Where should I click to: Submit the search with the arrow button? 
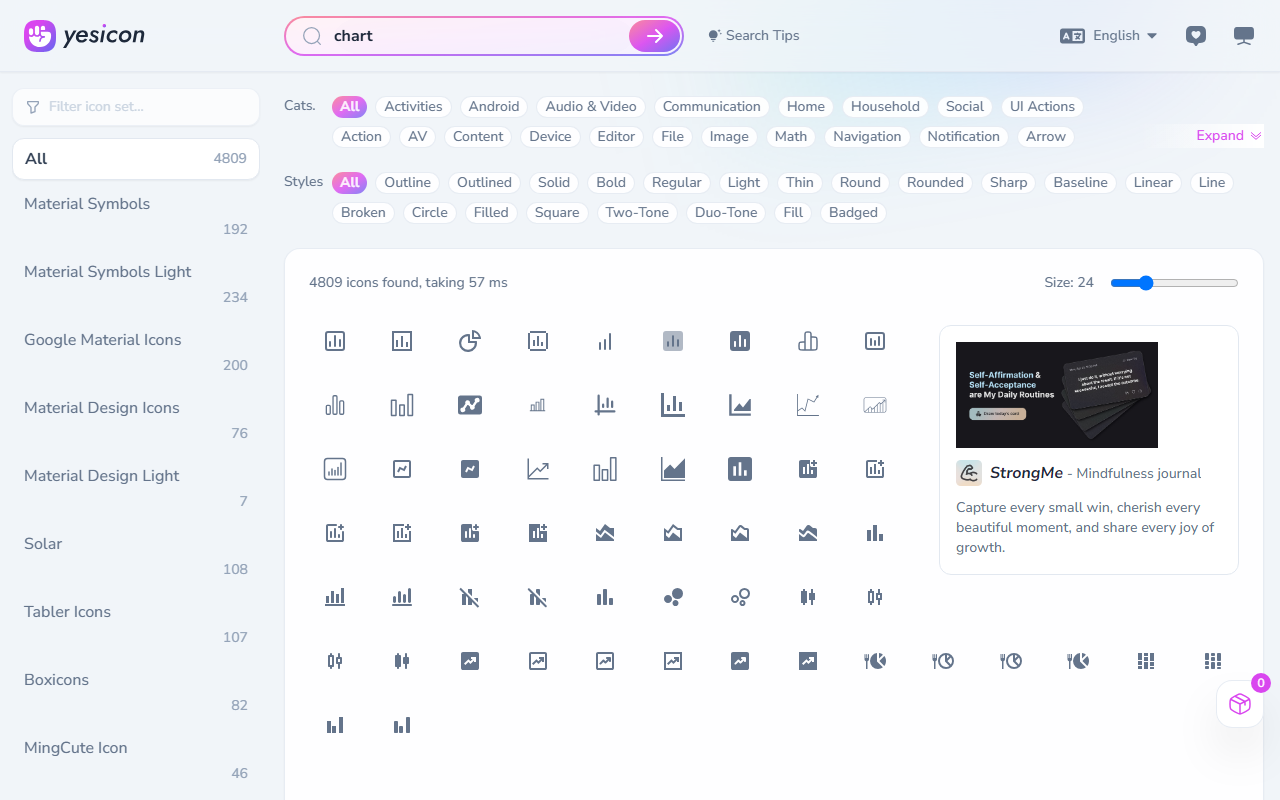(x=654, y=36)
